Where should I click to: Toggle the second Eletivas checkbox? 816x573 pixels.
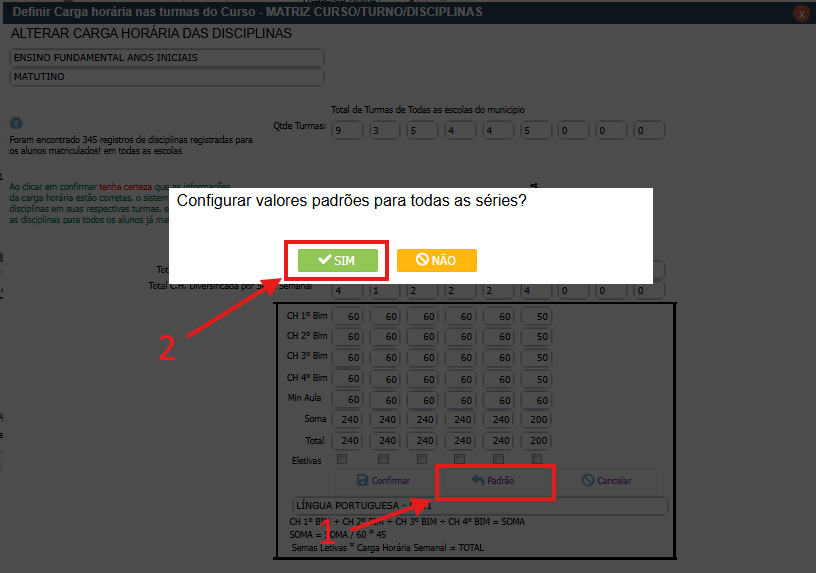click(382, 460)
